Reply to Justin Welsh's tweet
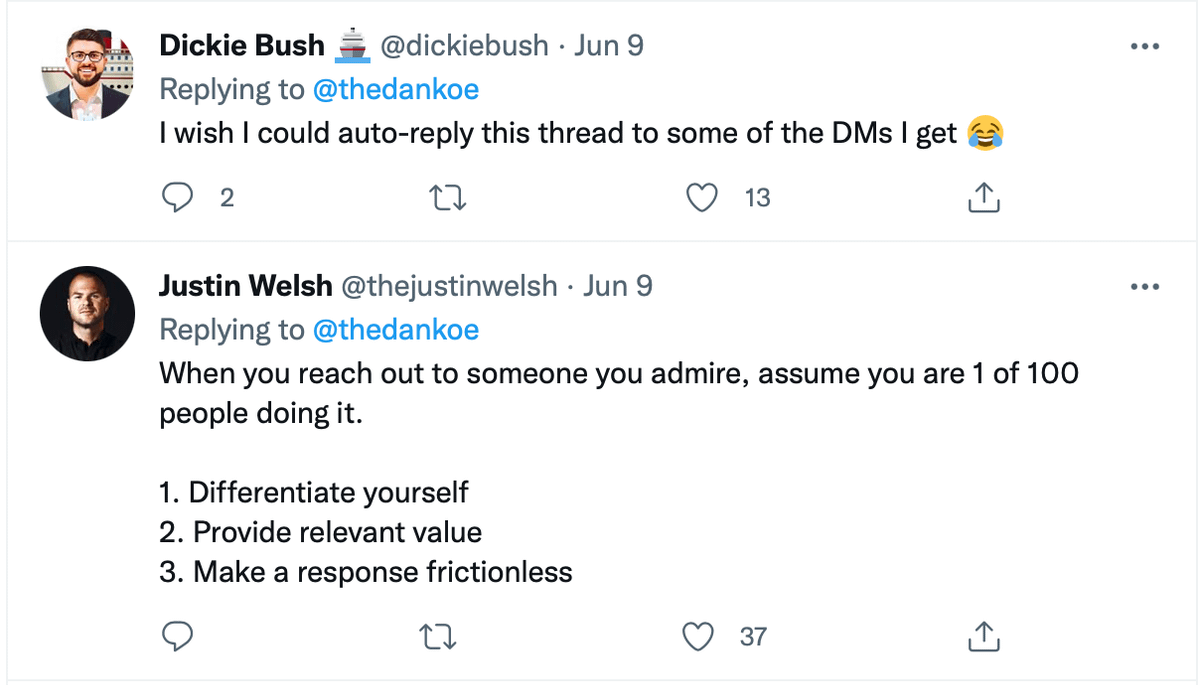The height and width of the screenshot is (685, 1200). [x=178, y=635]
